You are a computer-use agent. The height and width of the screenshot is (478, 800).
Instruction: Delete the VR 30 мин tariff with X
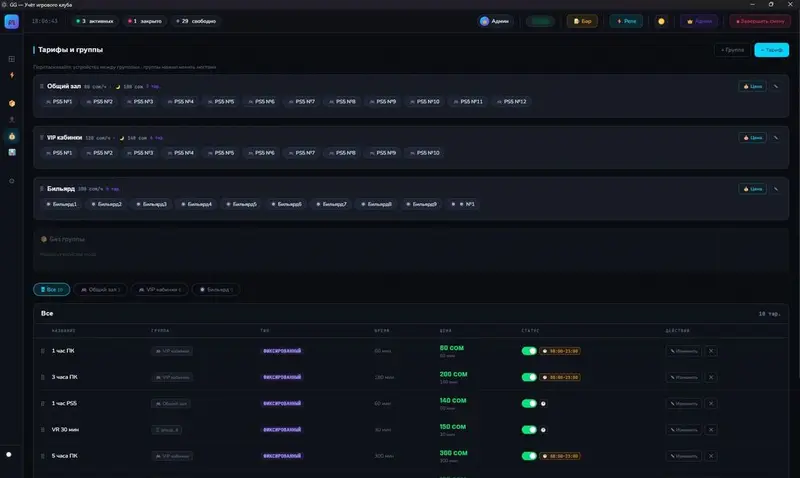711,430
